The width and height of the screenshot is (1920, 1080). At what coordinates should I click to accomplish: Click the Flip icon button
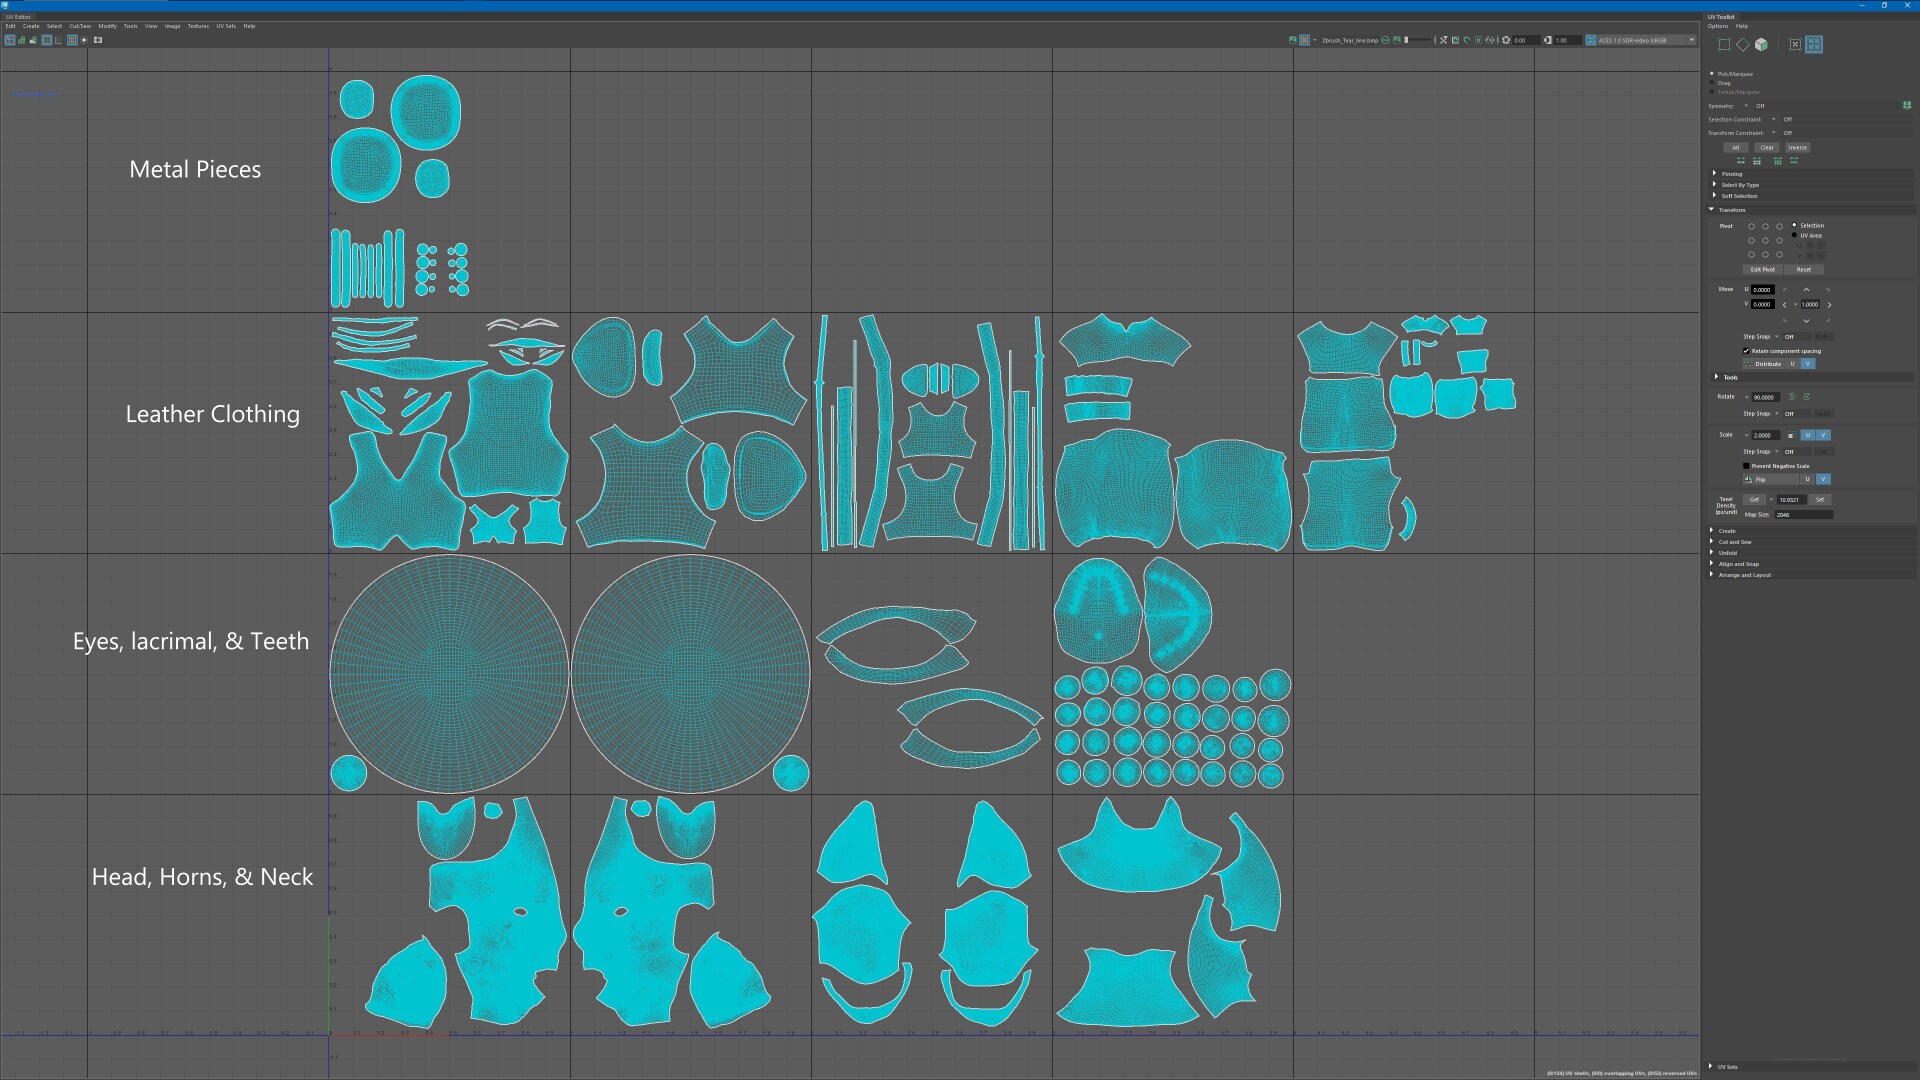[1748, 479]
